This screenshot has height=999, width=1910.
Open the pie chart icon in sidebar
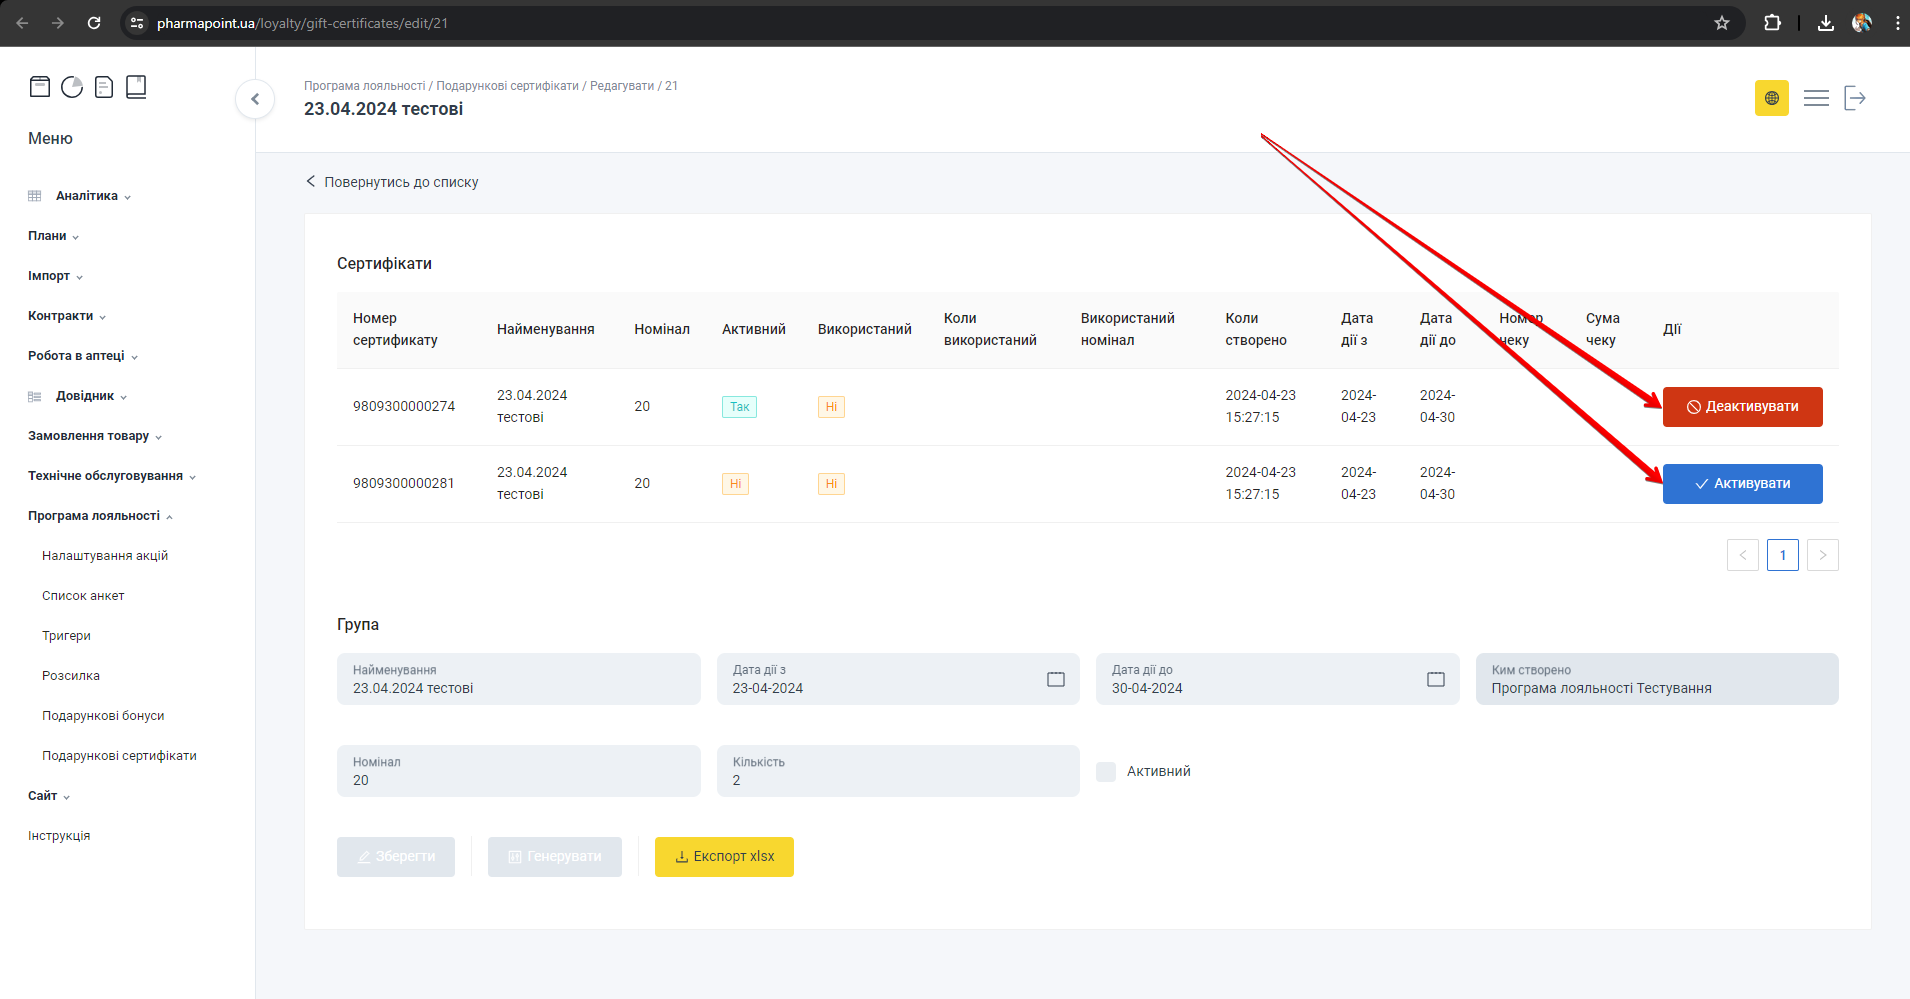click(72, 87)
